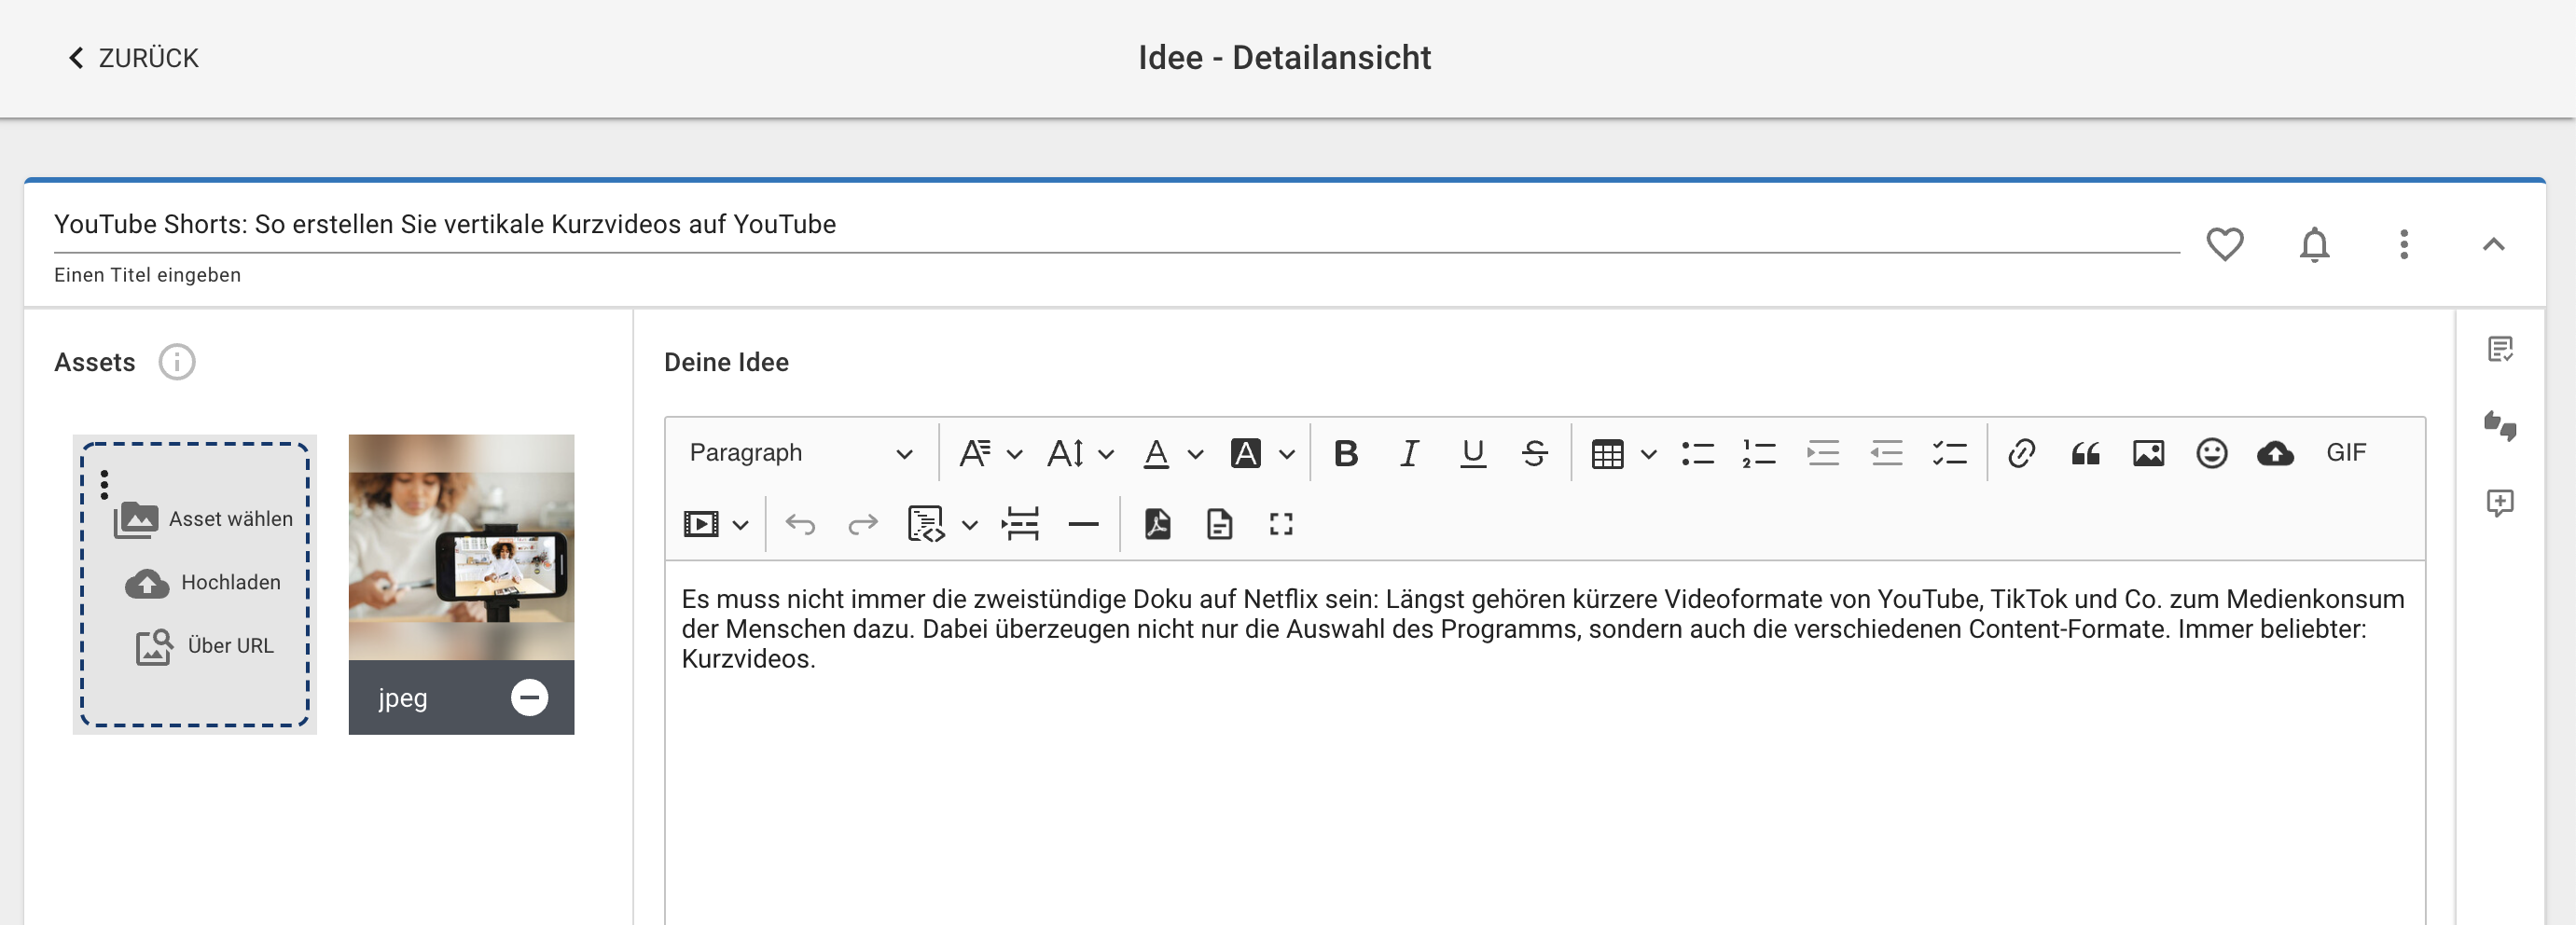This screenshot has width=2576, height=925.
Task: Open the font family dropdown
Action: click(x=989, y=453)
